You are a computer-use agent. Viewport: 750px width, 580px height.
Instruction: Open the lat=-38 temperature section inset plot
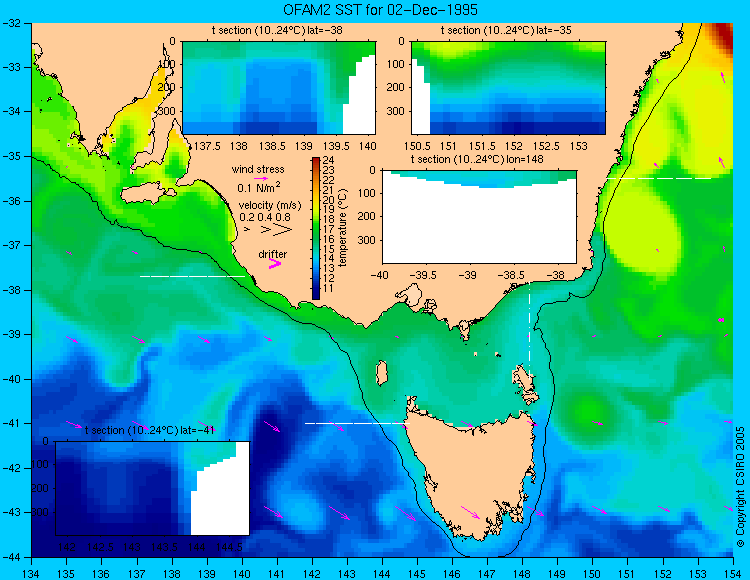279,88
